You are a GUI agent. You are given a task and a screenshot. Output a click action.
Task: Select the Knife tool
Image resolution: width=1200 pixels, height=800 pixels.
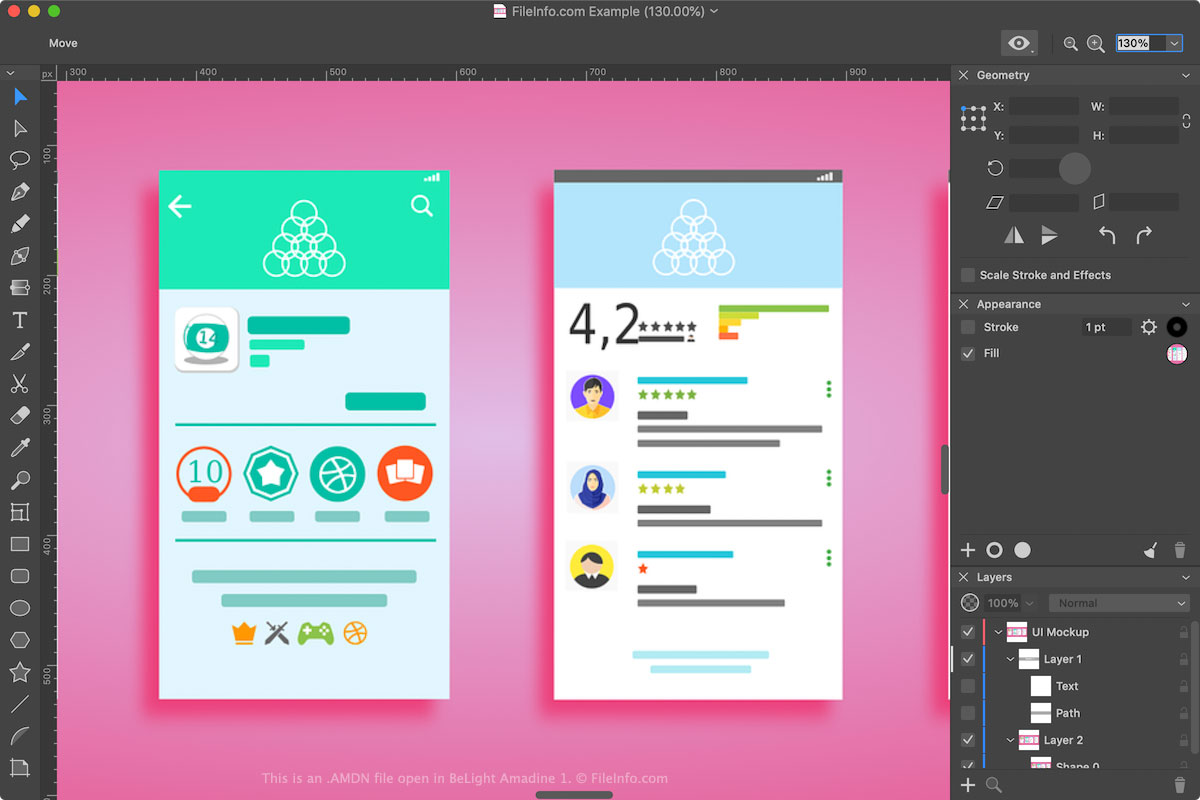click(20, 352)
